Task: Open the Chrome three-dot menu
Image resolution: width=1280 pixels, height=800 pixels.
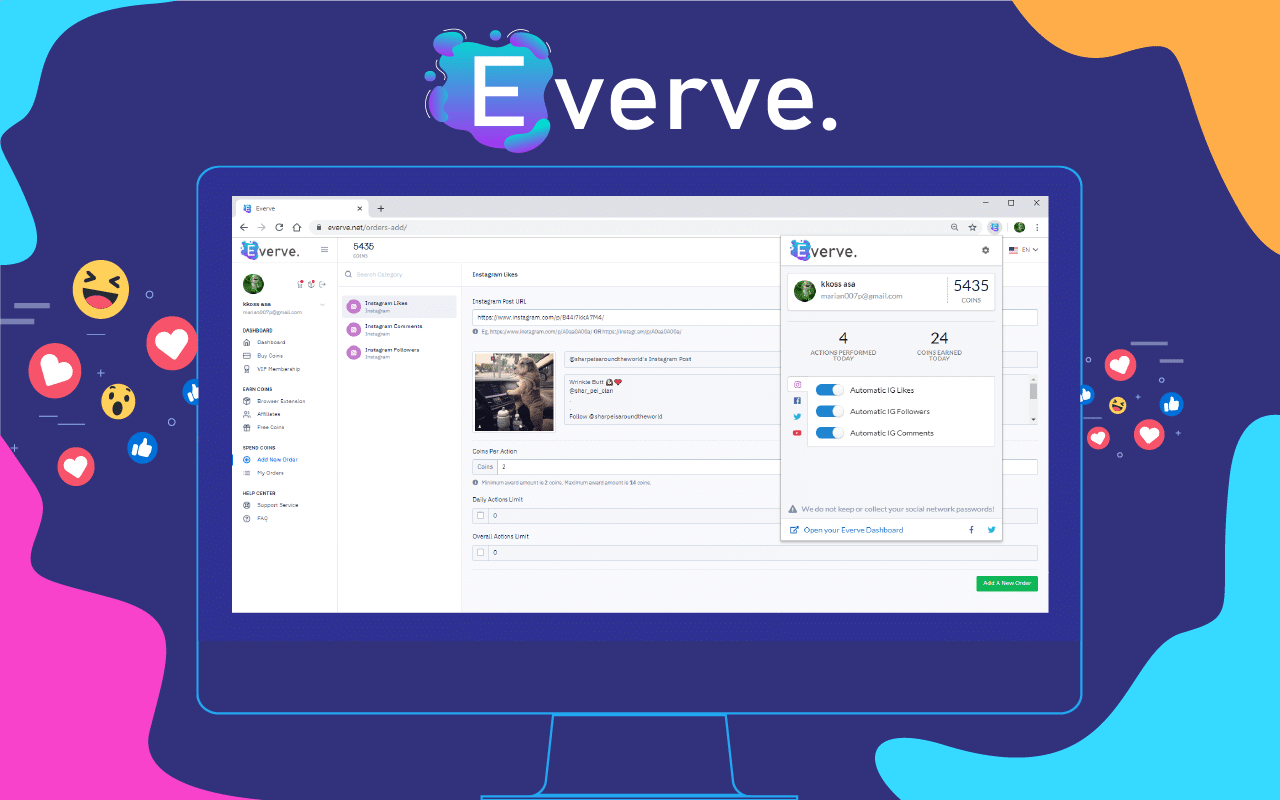Action: tap(1037, 227)
